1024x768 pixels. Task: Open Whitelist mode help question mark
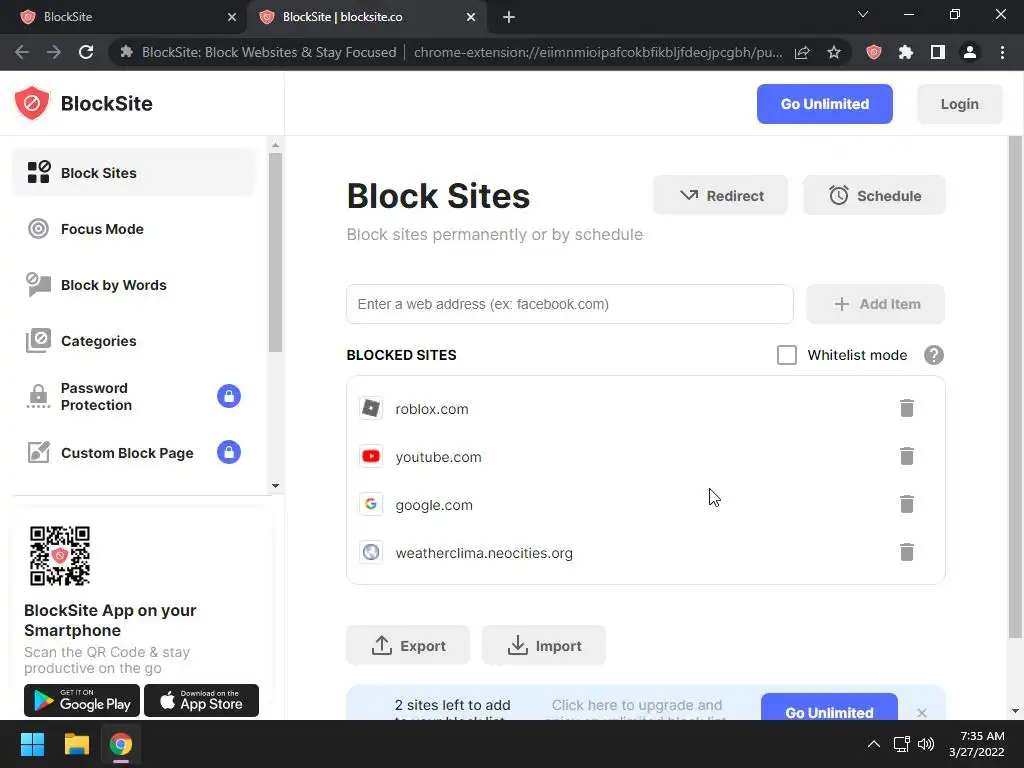coord(933,355)
